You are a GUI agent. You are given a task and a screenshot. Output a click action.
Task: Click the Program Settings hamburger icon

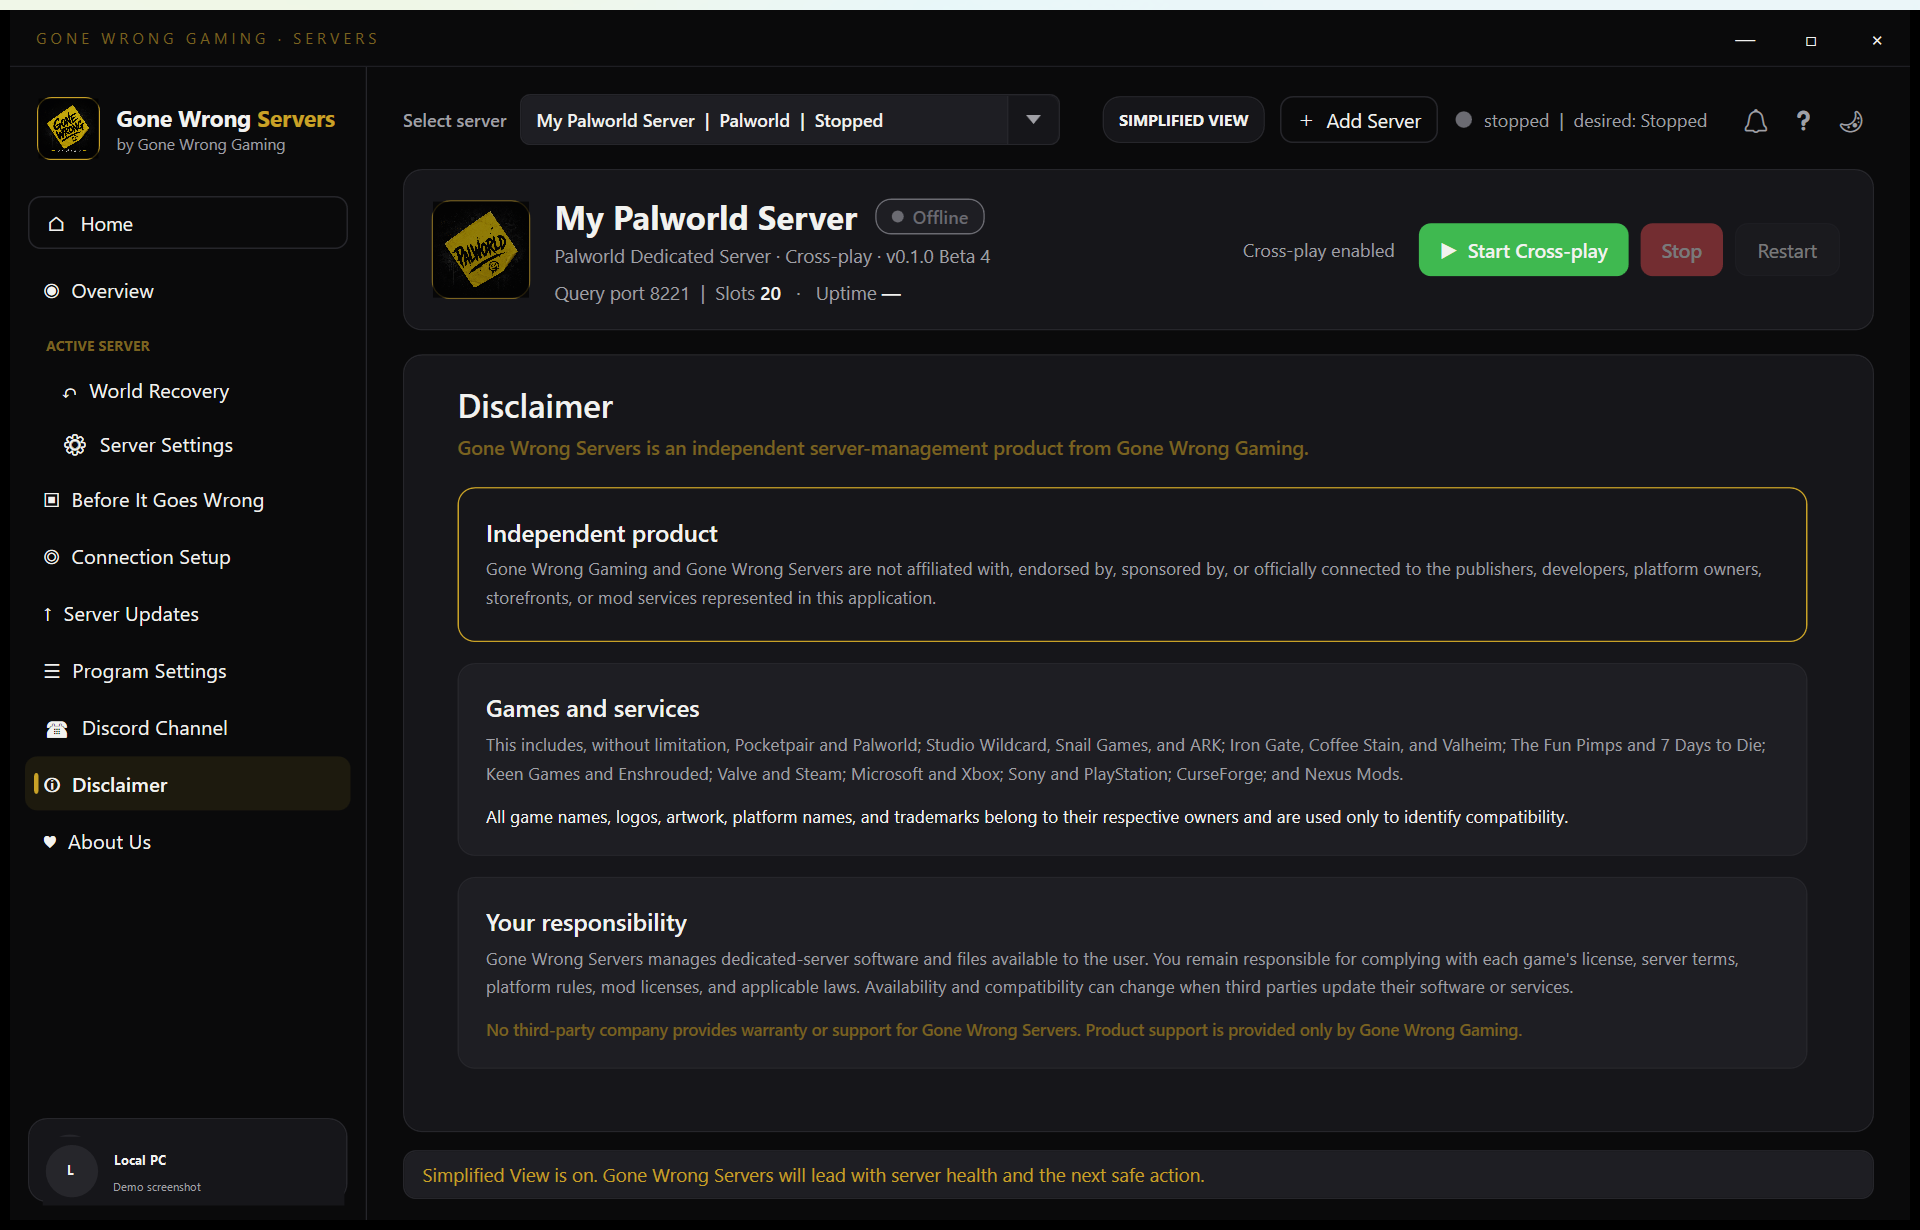(52, 671)
